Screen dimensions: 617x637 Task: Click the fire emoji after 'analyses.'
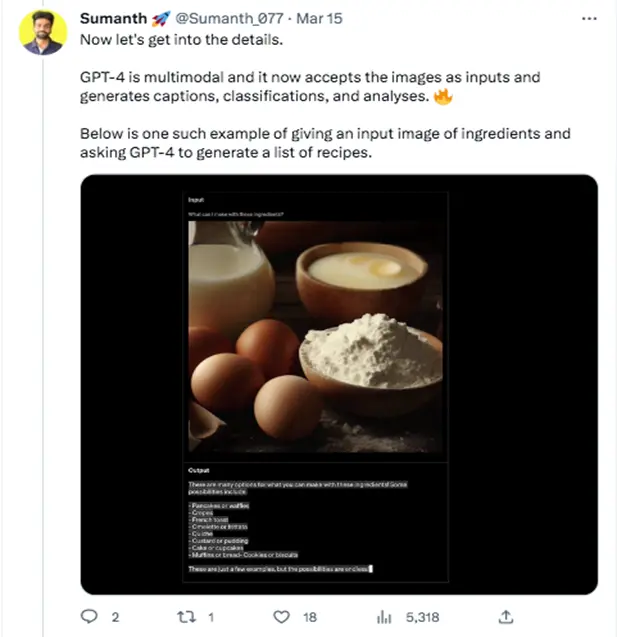point(444,97)
